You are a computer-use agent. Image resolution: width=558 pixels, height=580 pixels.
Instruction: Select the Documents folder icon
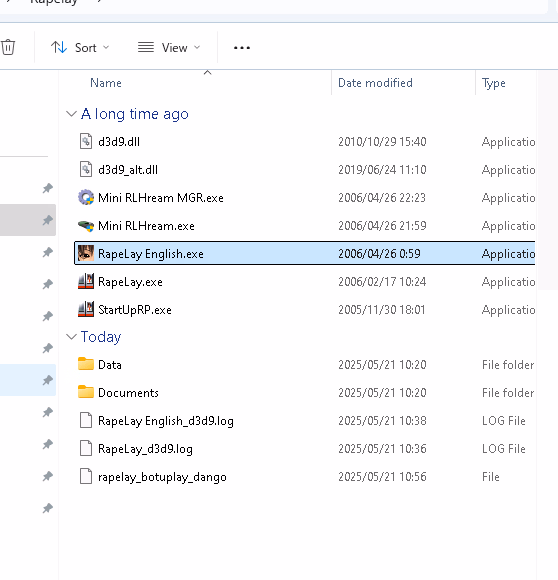(86, 392)
